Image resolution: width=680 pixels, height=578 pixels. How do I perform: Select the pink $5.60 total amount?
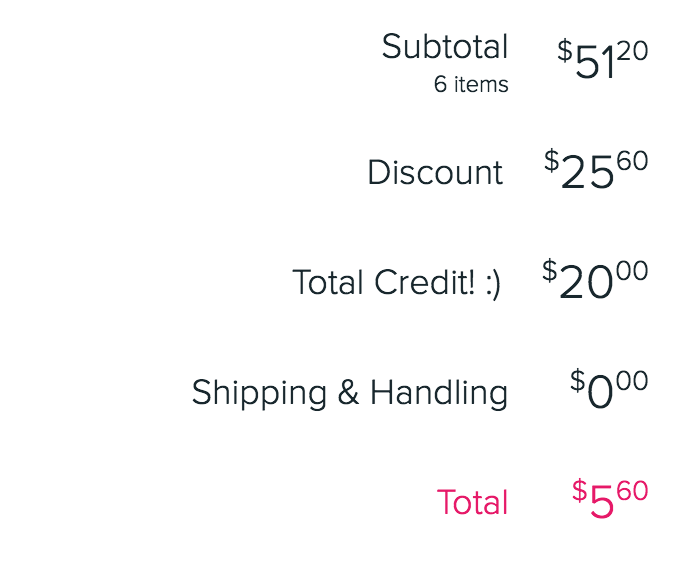click(x=610, y=499)
